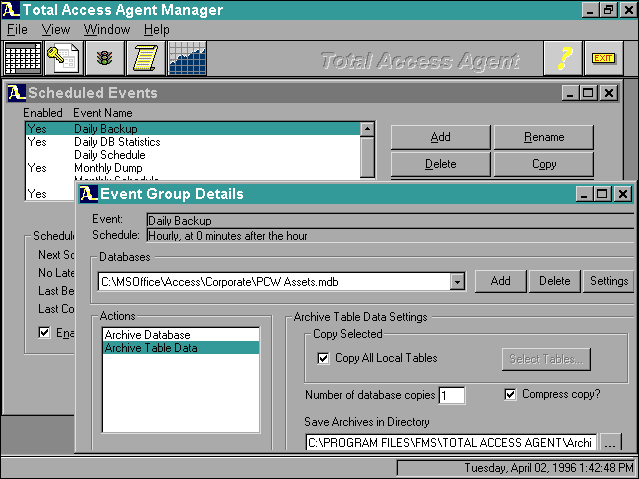Click the calendar schedule grid toolbar icon
The height and width of the screenshot is (479, 639).
tap(23, 58)
